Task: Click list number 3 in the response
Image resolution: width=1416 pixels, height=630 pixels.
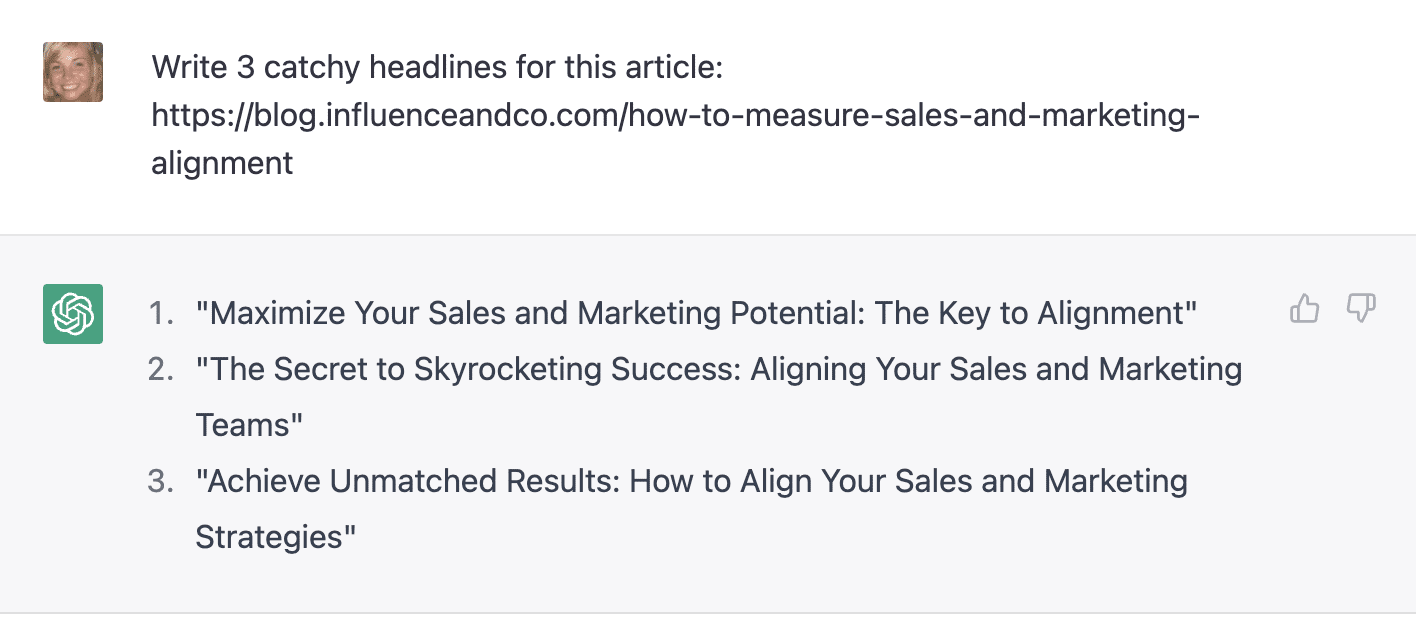Action: pos(161,482)
